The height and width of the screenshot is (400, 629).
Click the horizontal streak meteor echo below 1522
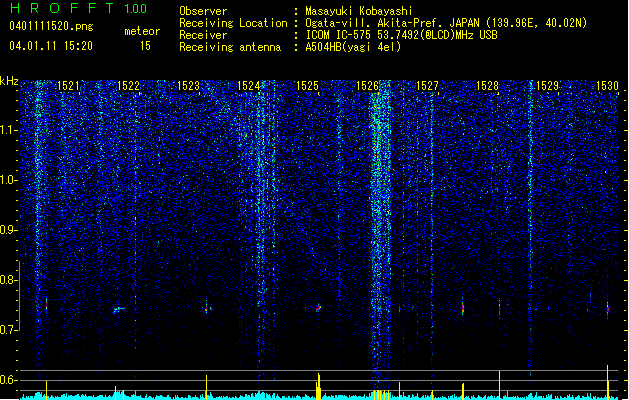pos(118,310)
